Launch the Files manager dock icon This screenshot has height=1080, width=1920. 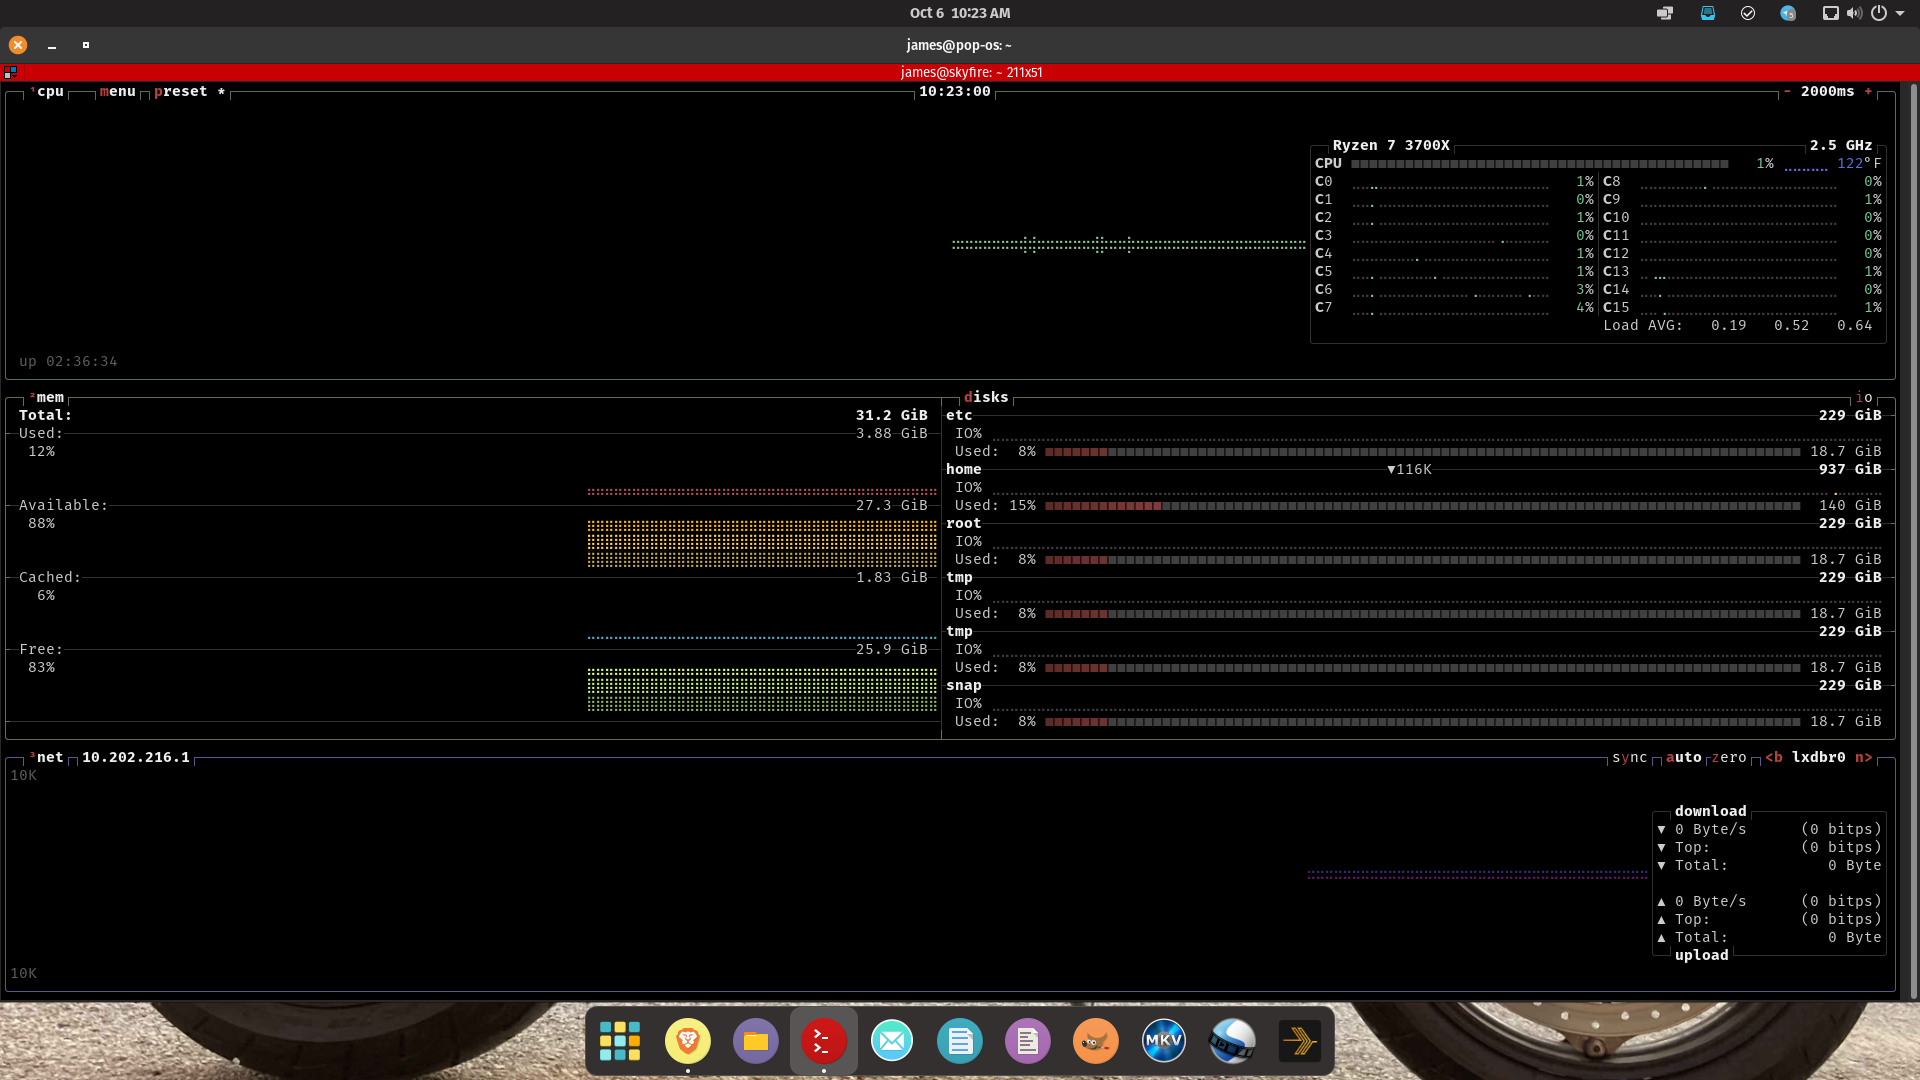[x=755, y=1041]
